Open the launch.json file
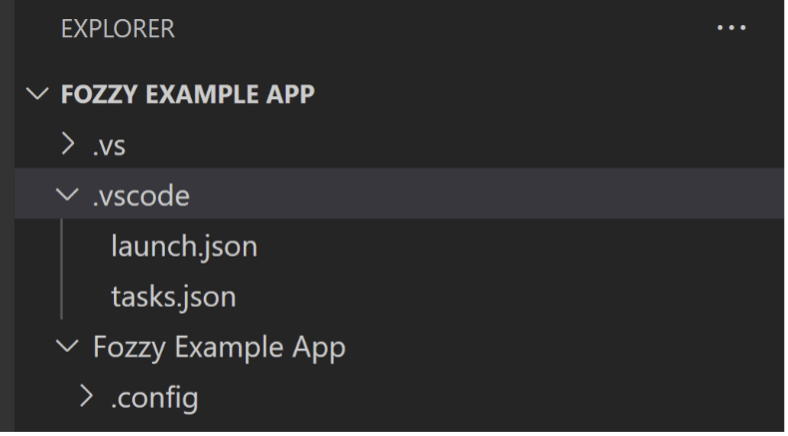Viewport: 788px width, 436px height. [x=184, y=246]
